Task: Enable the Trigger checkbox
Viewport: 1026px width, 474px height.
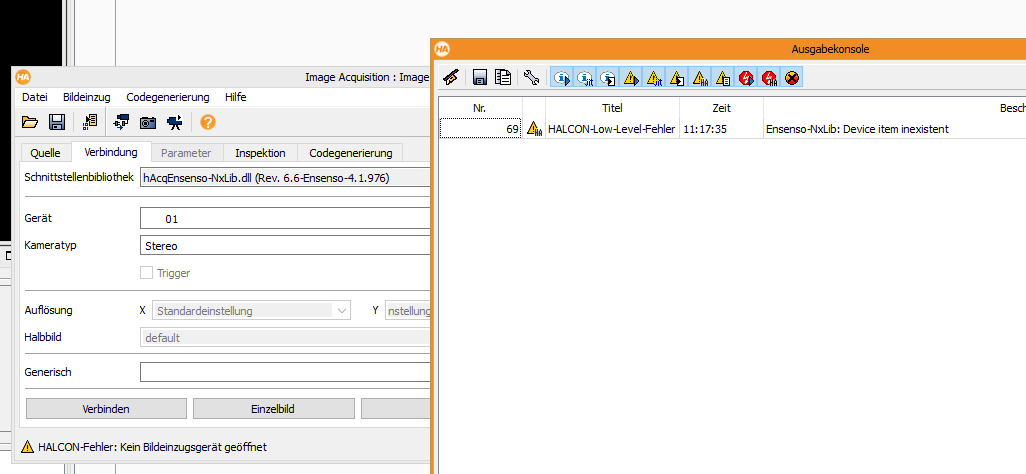Action: 147,273
